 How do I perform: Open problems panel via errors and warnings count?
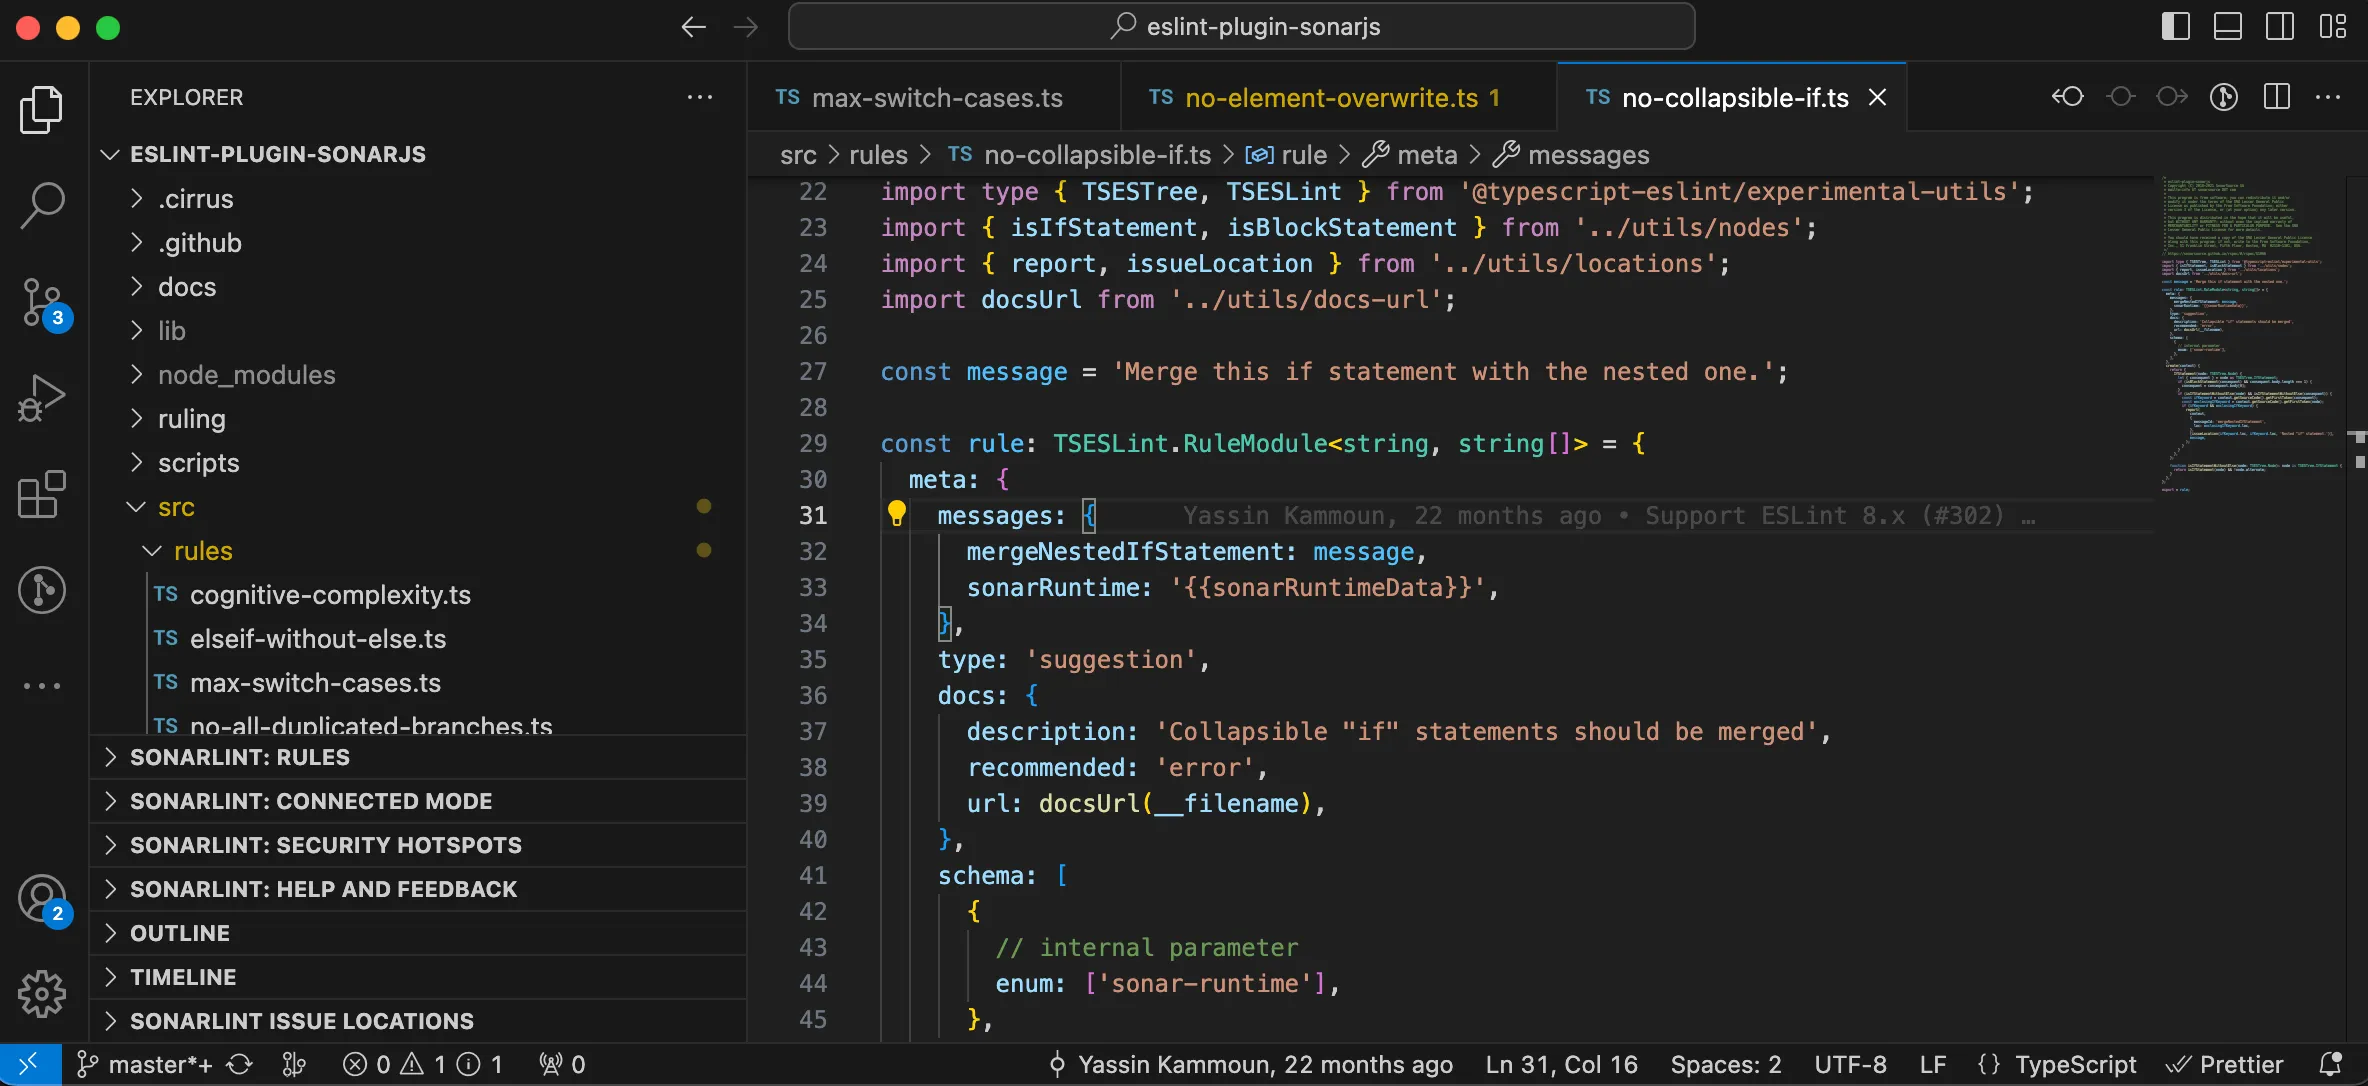423,1064
